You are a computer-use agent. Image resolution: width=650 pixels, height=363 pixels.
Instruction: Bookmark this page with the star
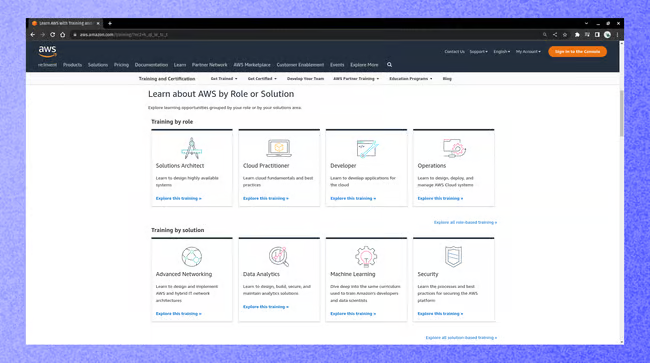pos(565,35)
